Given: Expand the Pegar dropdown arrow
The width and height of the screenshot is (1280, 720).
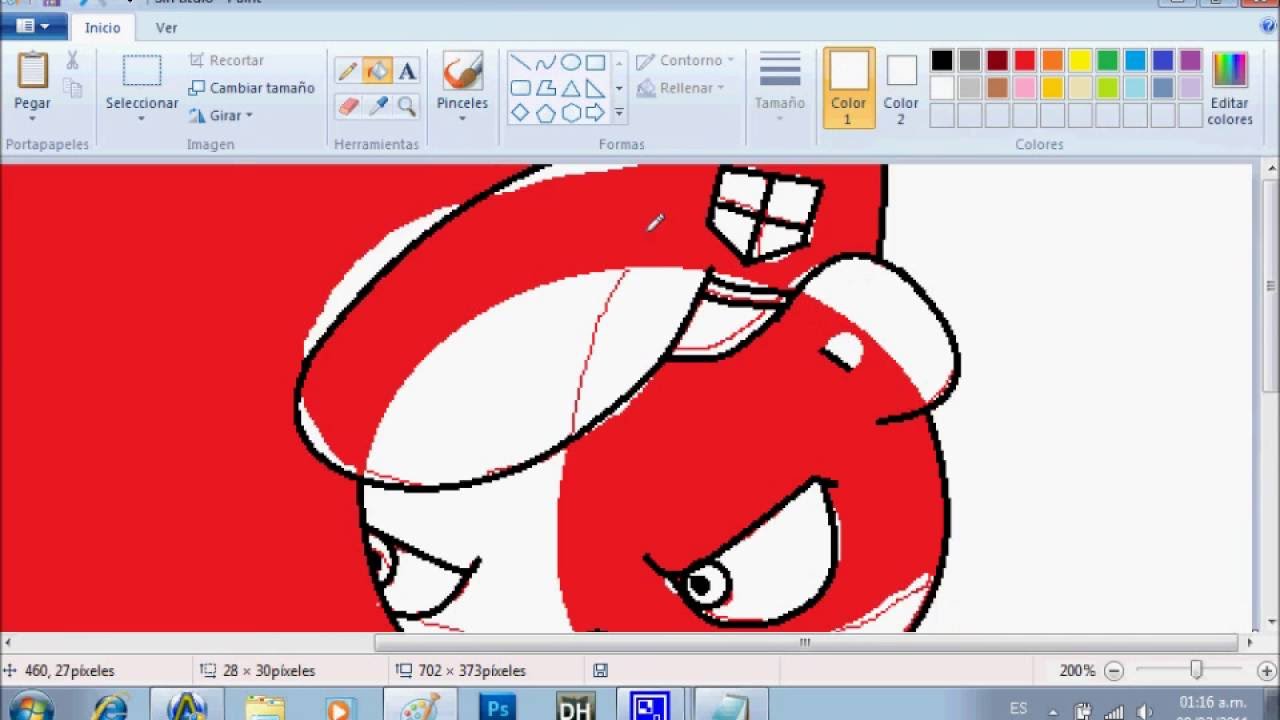Looking at the screenshot, I should (x=32, y=118).
